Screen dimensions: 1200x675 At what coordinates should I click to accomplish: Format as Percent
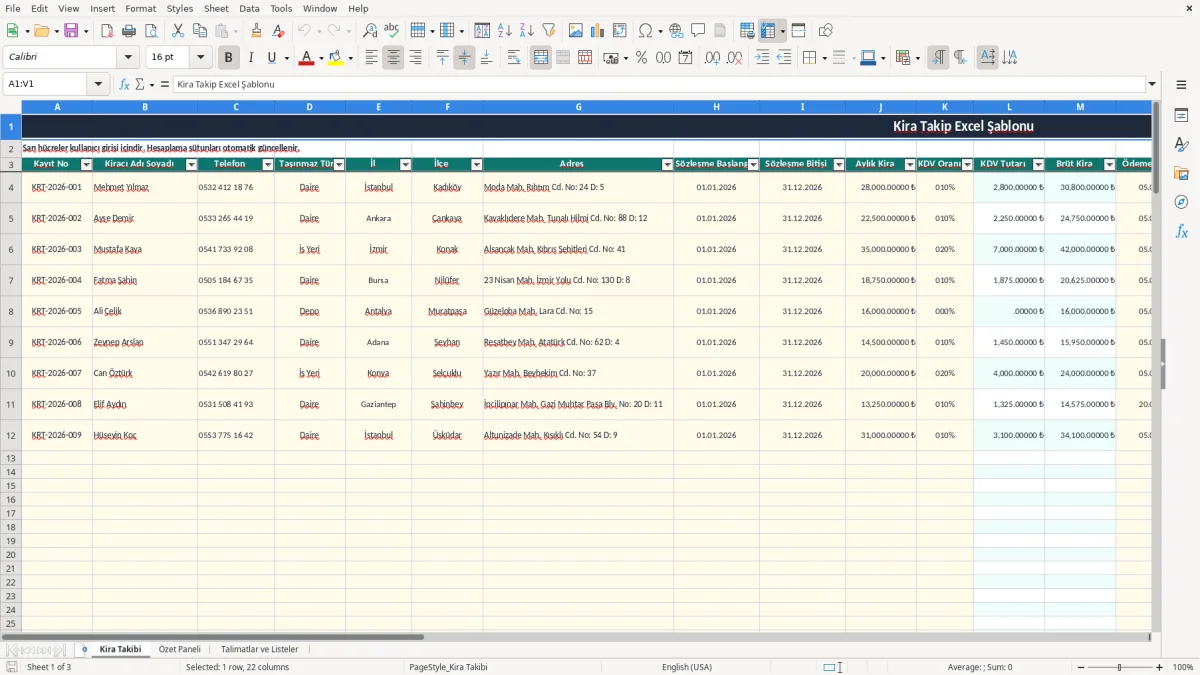[x=641, y=58]
